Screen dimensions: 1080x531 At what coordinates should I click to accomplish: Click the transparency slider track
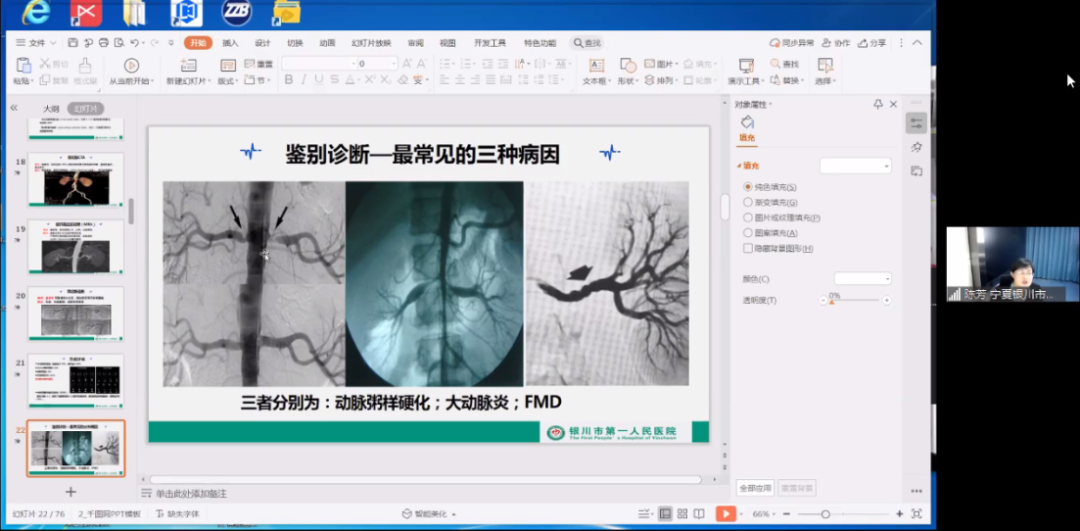pyautogui.click(x=855, y=300)
